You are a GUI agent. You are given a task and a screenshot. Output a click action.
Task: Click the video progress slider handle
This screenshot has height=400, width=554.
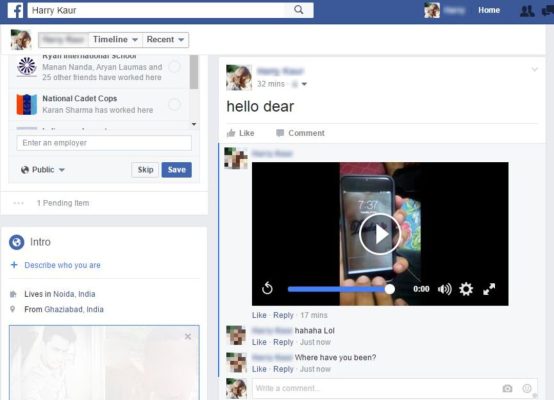tap(389, 289)
